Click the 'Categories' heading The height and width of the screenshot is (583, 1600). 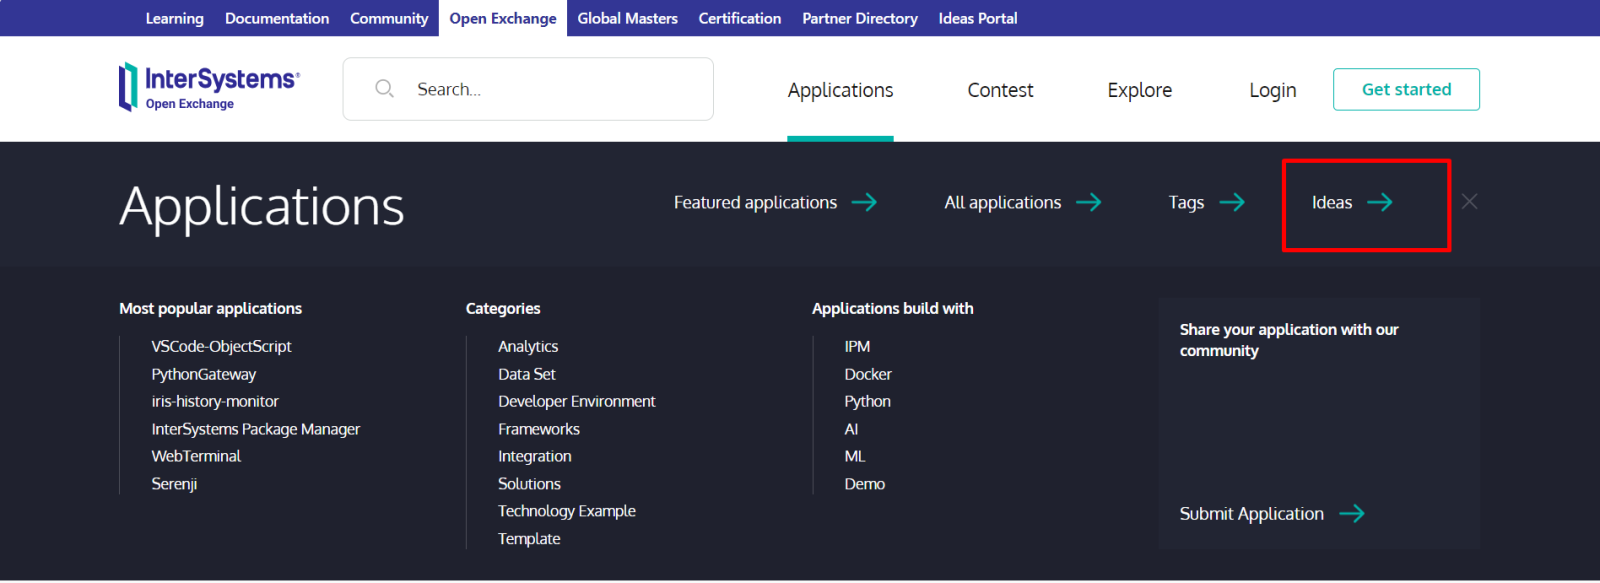[503, 308]
